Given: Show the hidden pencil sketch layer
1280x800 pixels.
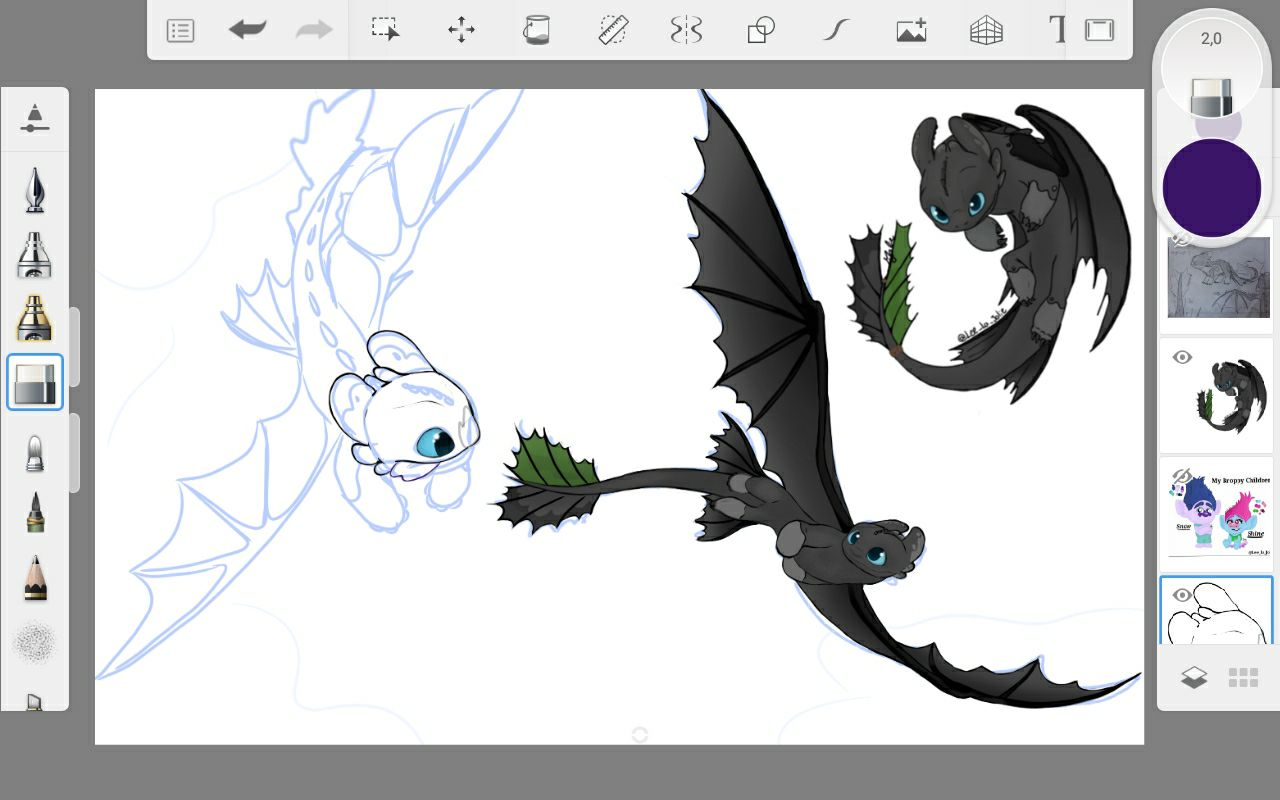Looking at the screenshot, I should coord(1181,239).
